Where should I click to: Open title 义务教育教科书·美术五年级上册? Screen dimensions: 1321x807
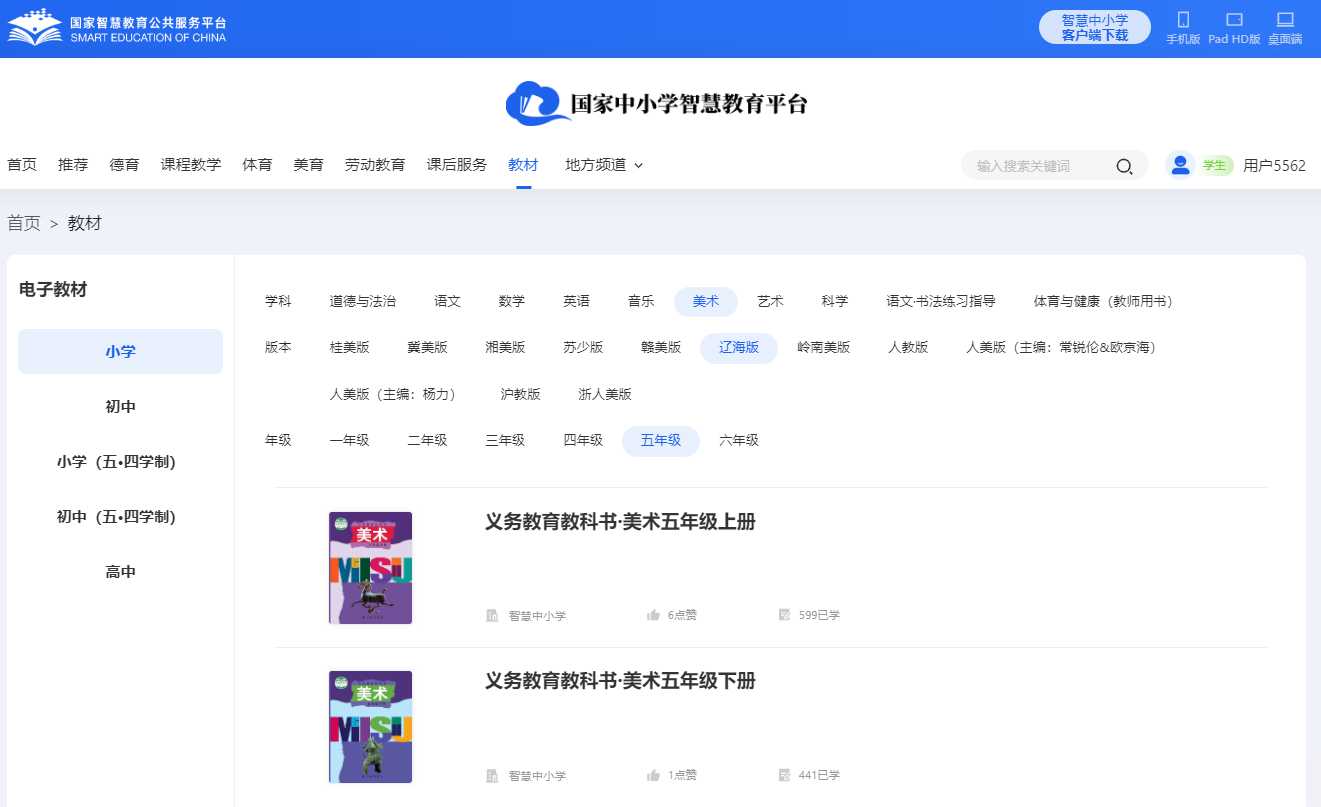pos(620,522)
